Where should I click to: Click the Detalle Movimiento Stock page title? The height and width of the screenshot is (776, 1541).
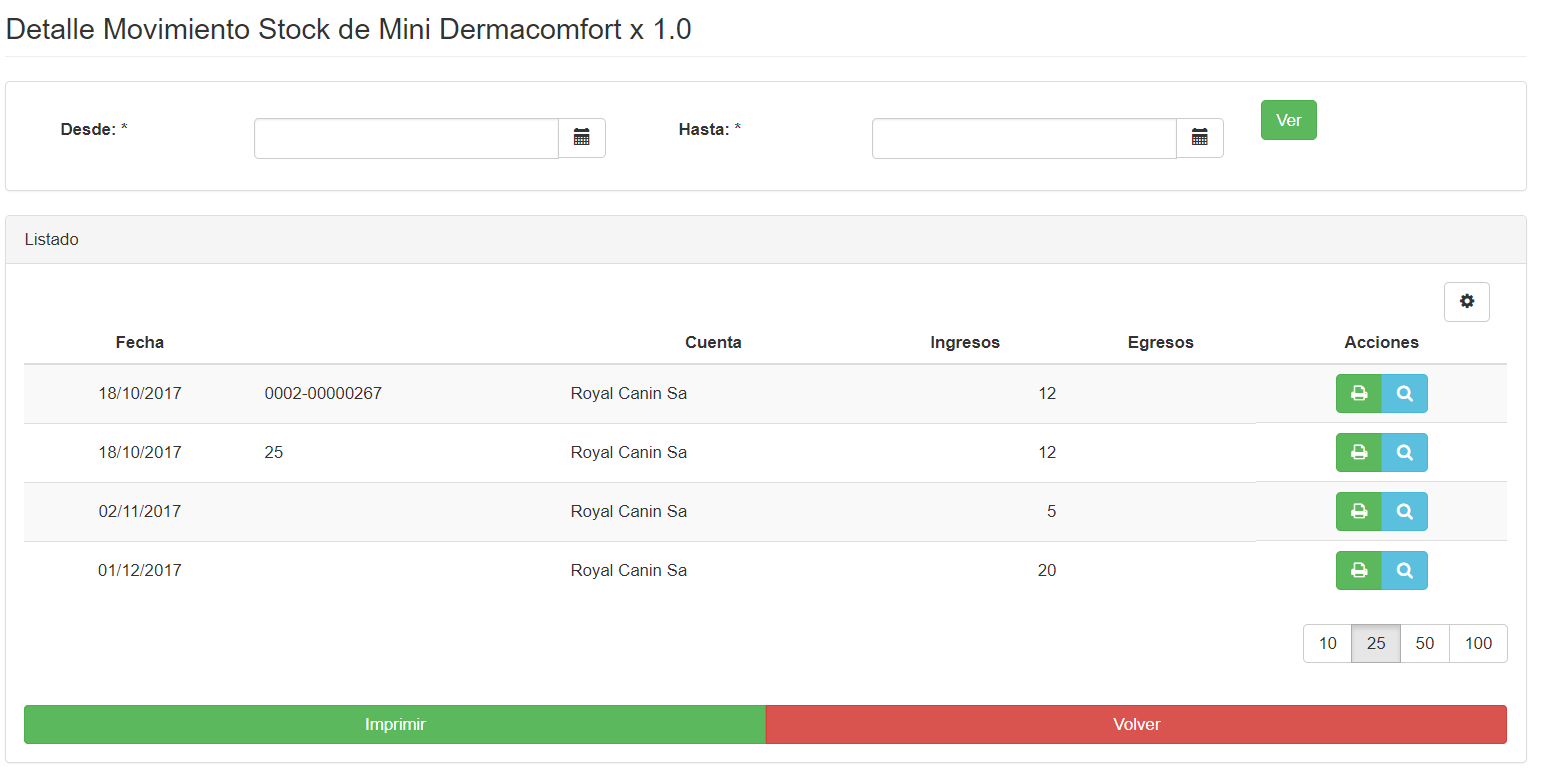point(349,29)
